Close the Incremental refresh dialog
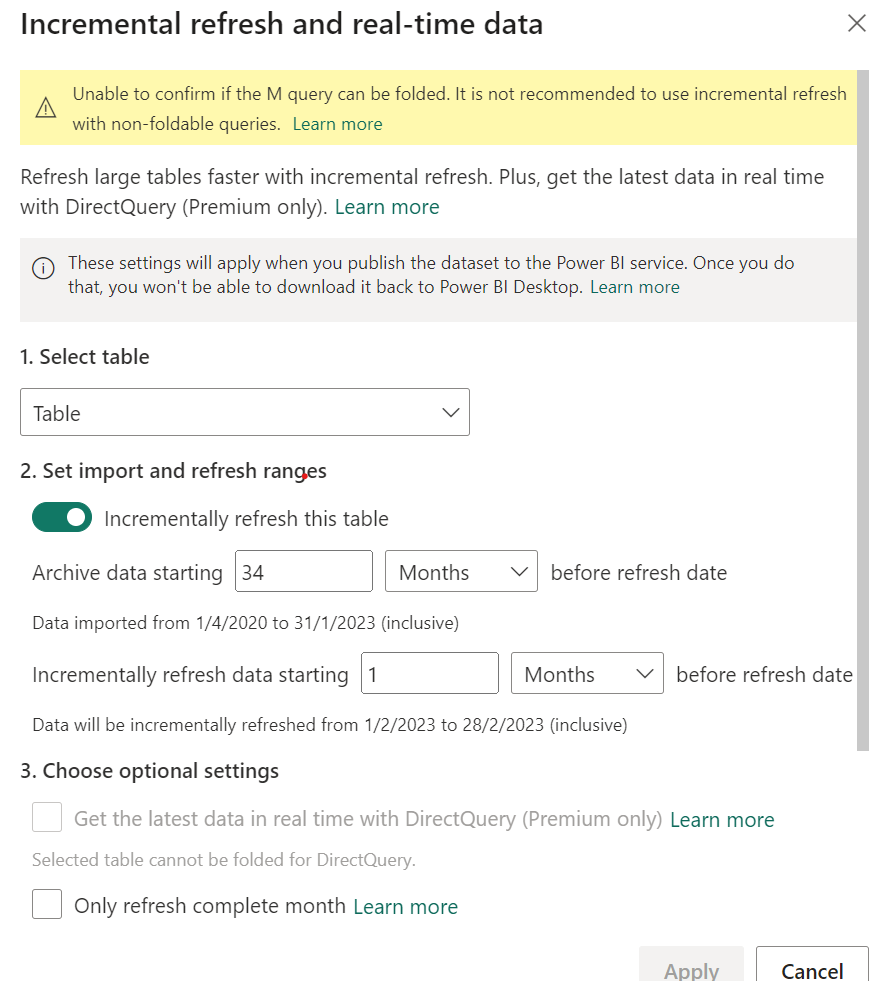Viewport: 886px width, 981px height. click(x=857, y=24)
